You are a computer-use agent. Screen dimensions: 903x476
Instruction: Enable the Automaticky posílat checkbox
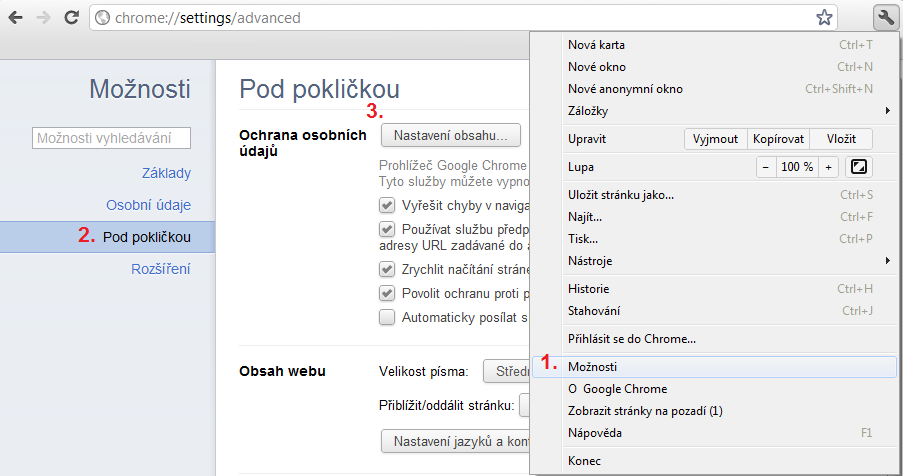(387, 317)
